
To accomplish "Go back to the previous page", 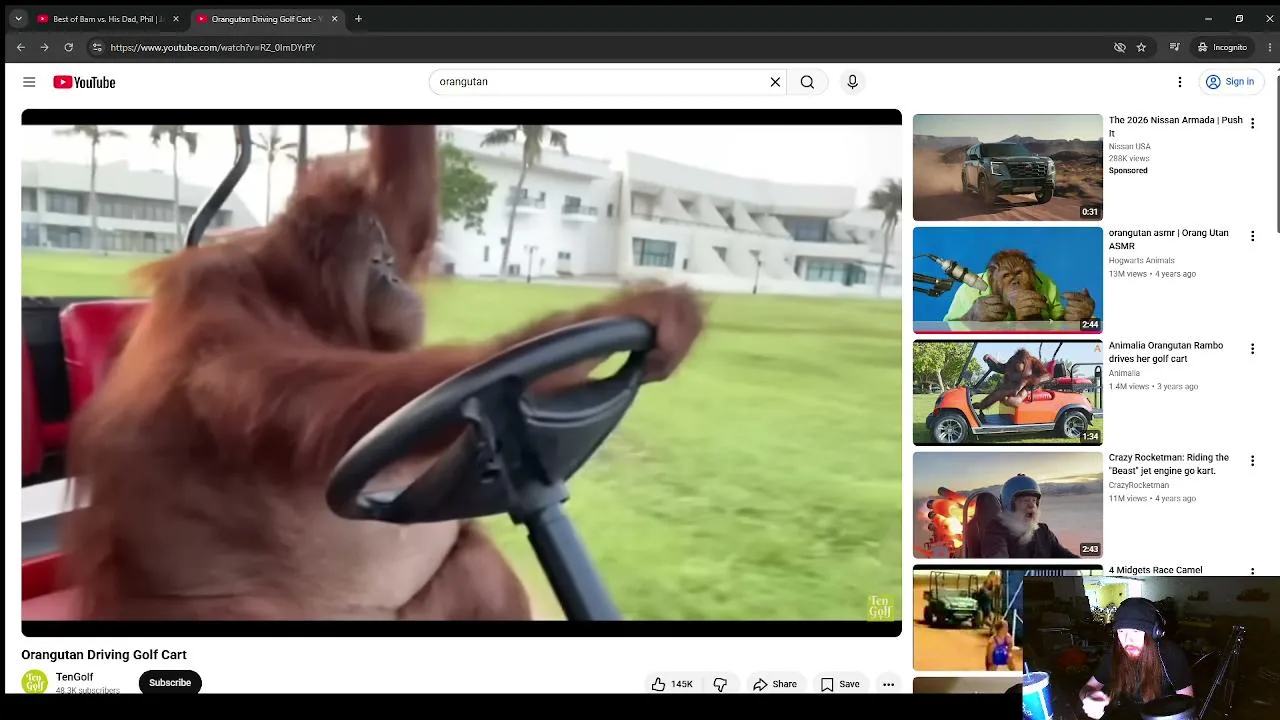I will pos(20,47).
